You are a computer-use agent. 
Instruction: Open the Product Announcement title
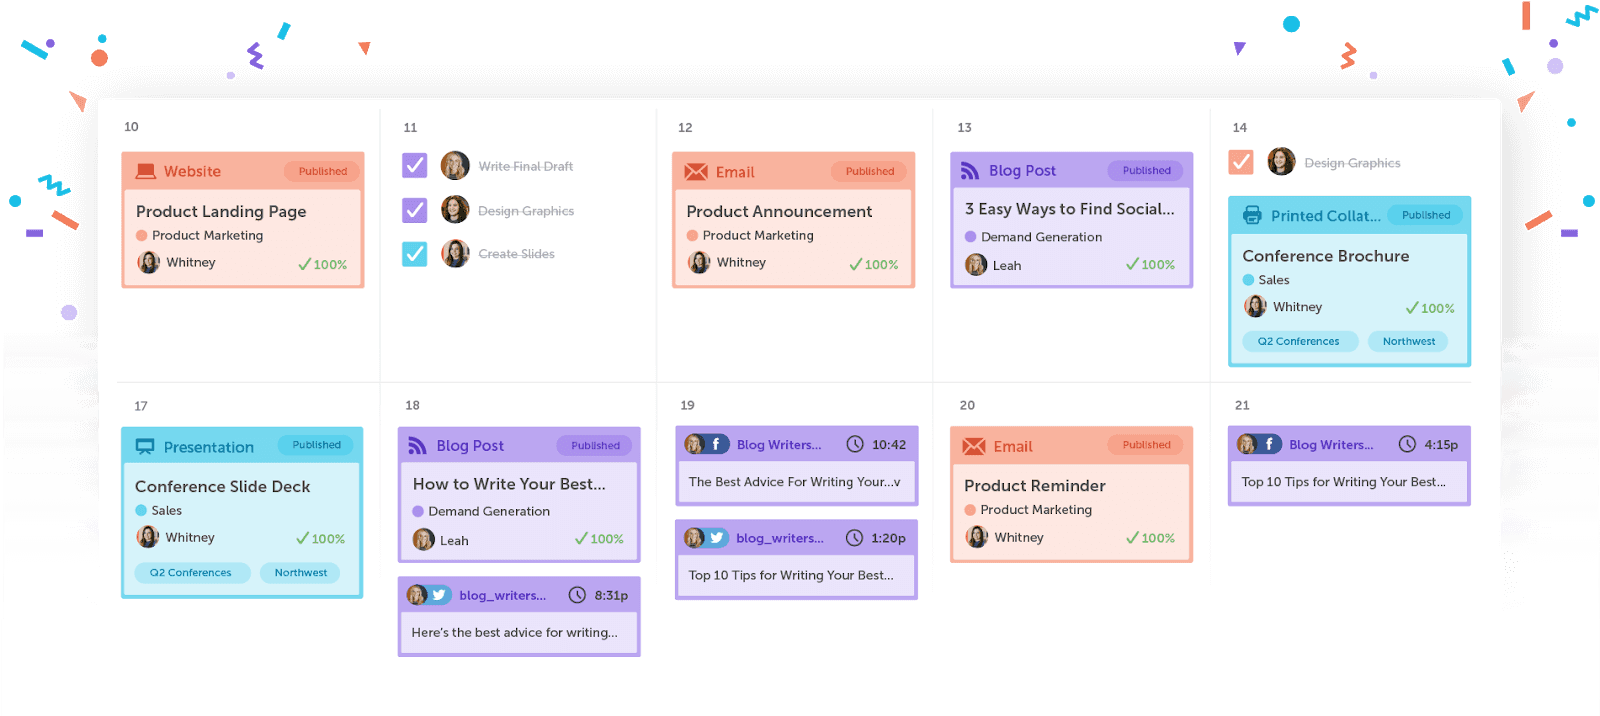click(x=779, y=212)
